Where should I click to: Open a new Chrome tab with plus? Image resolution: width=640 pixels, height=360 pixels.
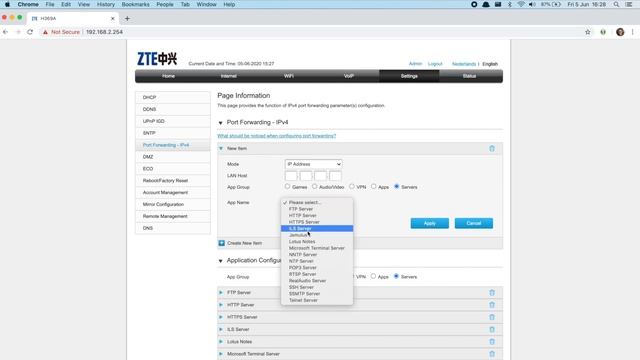pyautogui.click(x=127, y=18)
